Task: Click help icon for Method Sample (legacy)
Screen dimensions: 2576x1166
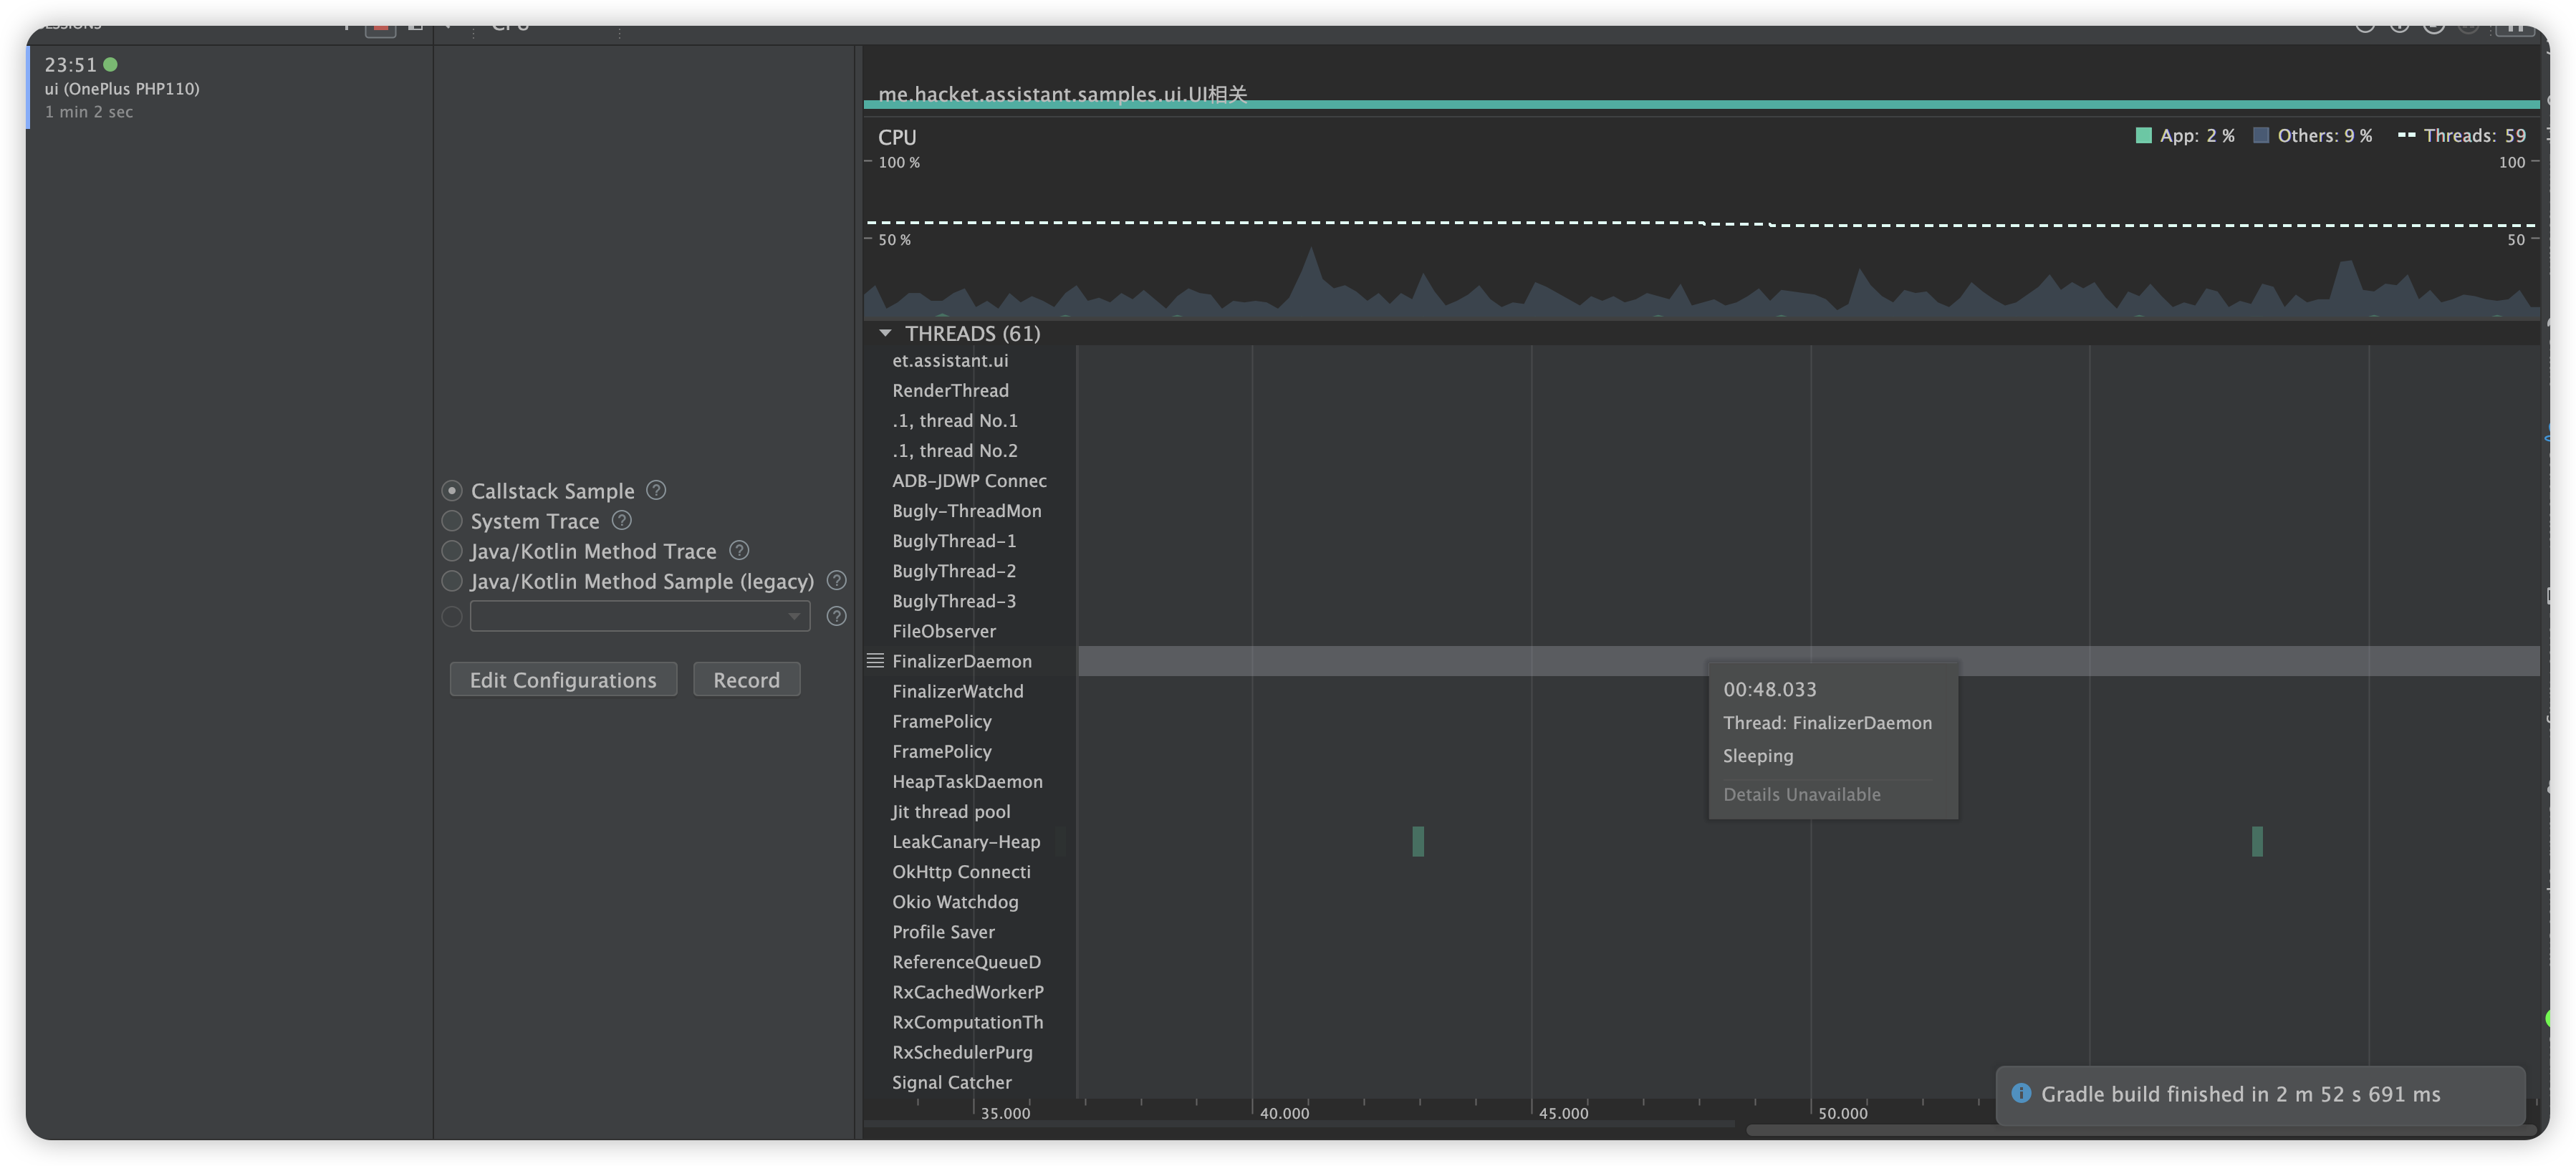Action: coord(837,580)
